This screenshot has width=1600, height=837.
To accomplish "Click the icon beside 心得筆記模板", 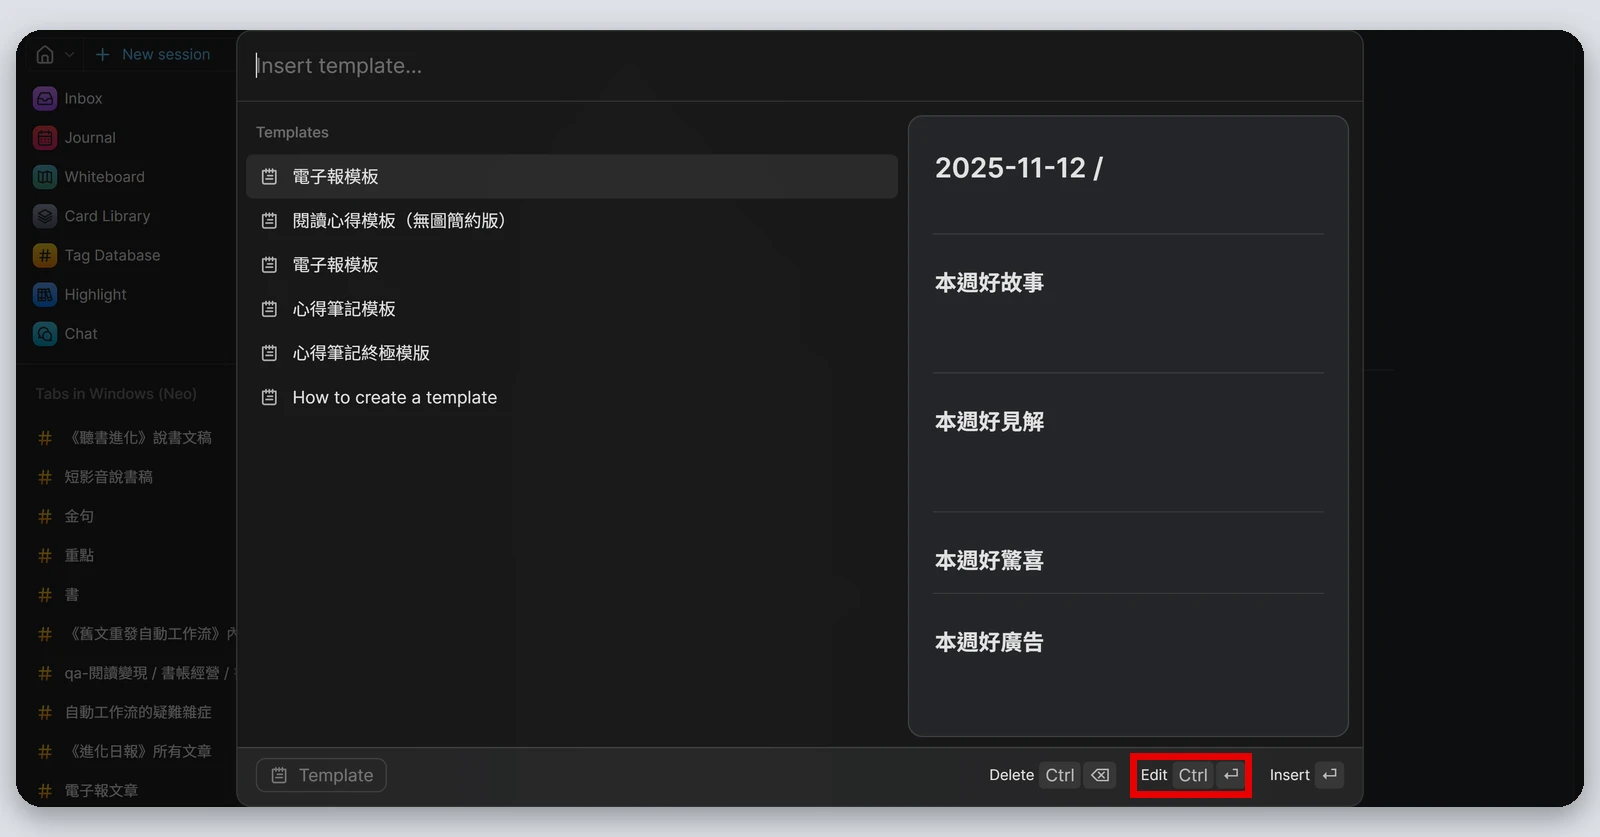I will (x=269, y=309).
